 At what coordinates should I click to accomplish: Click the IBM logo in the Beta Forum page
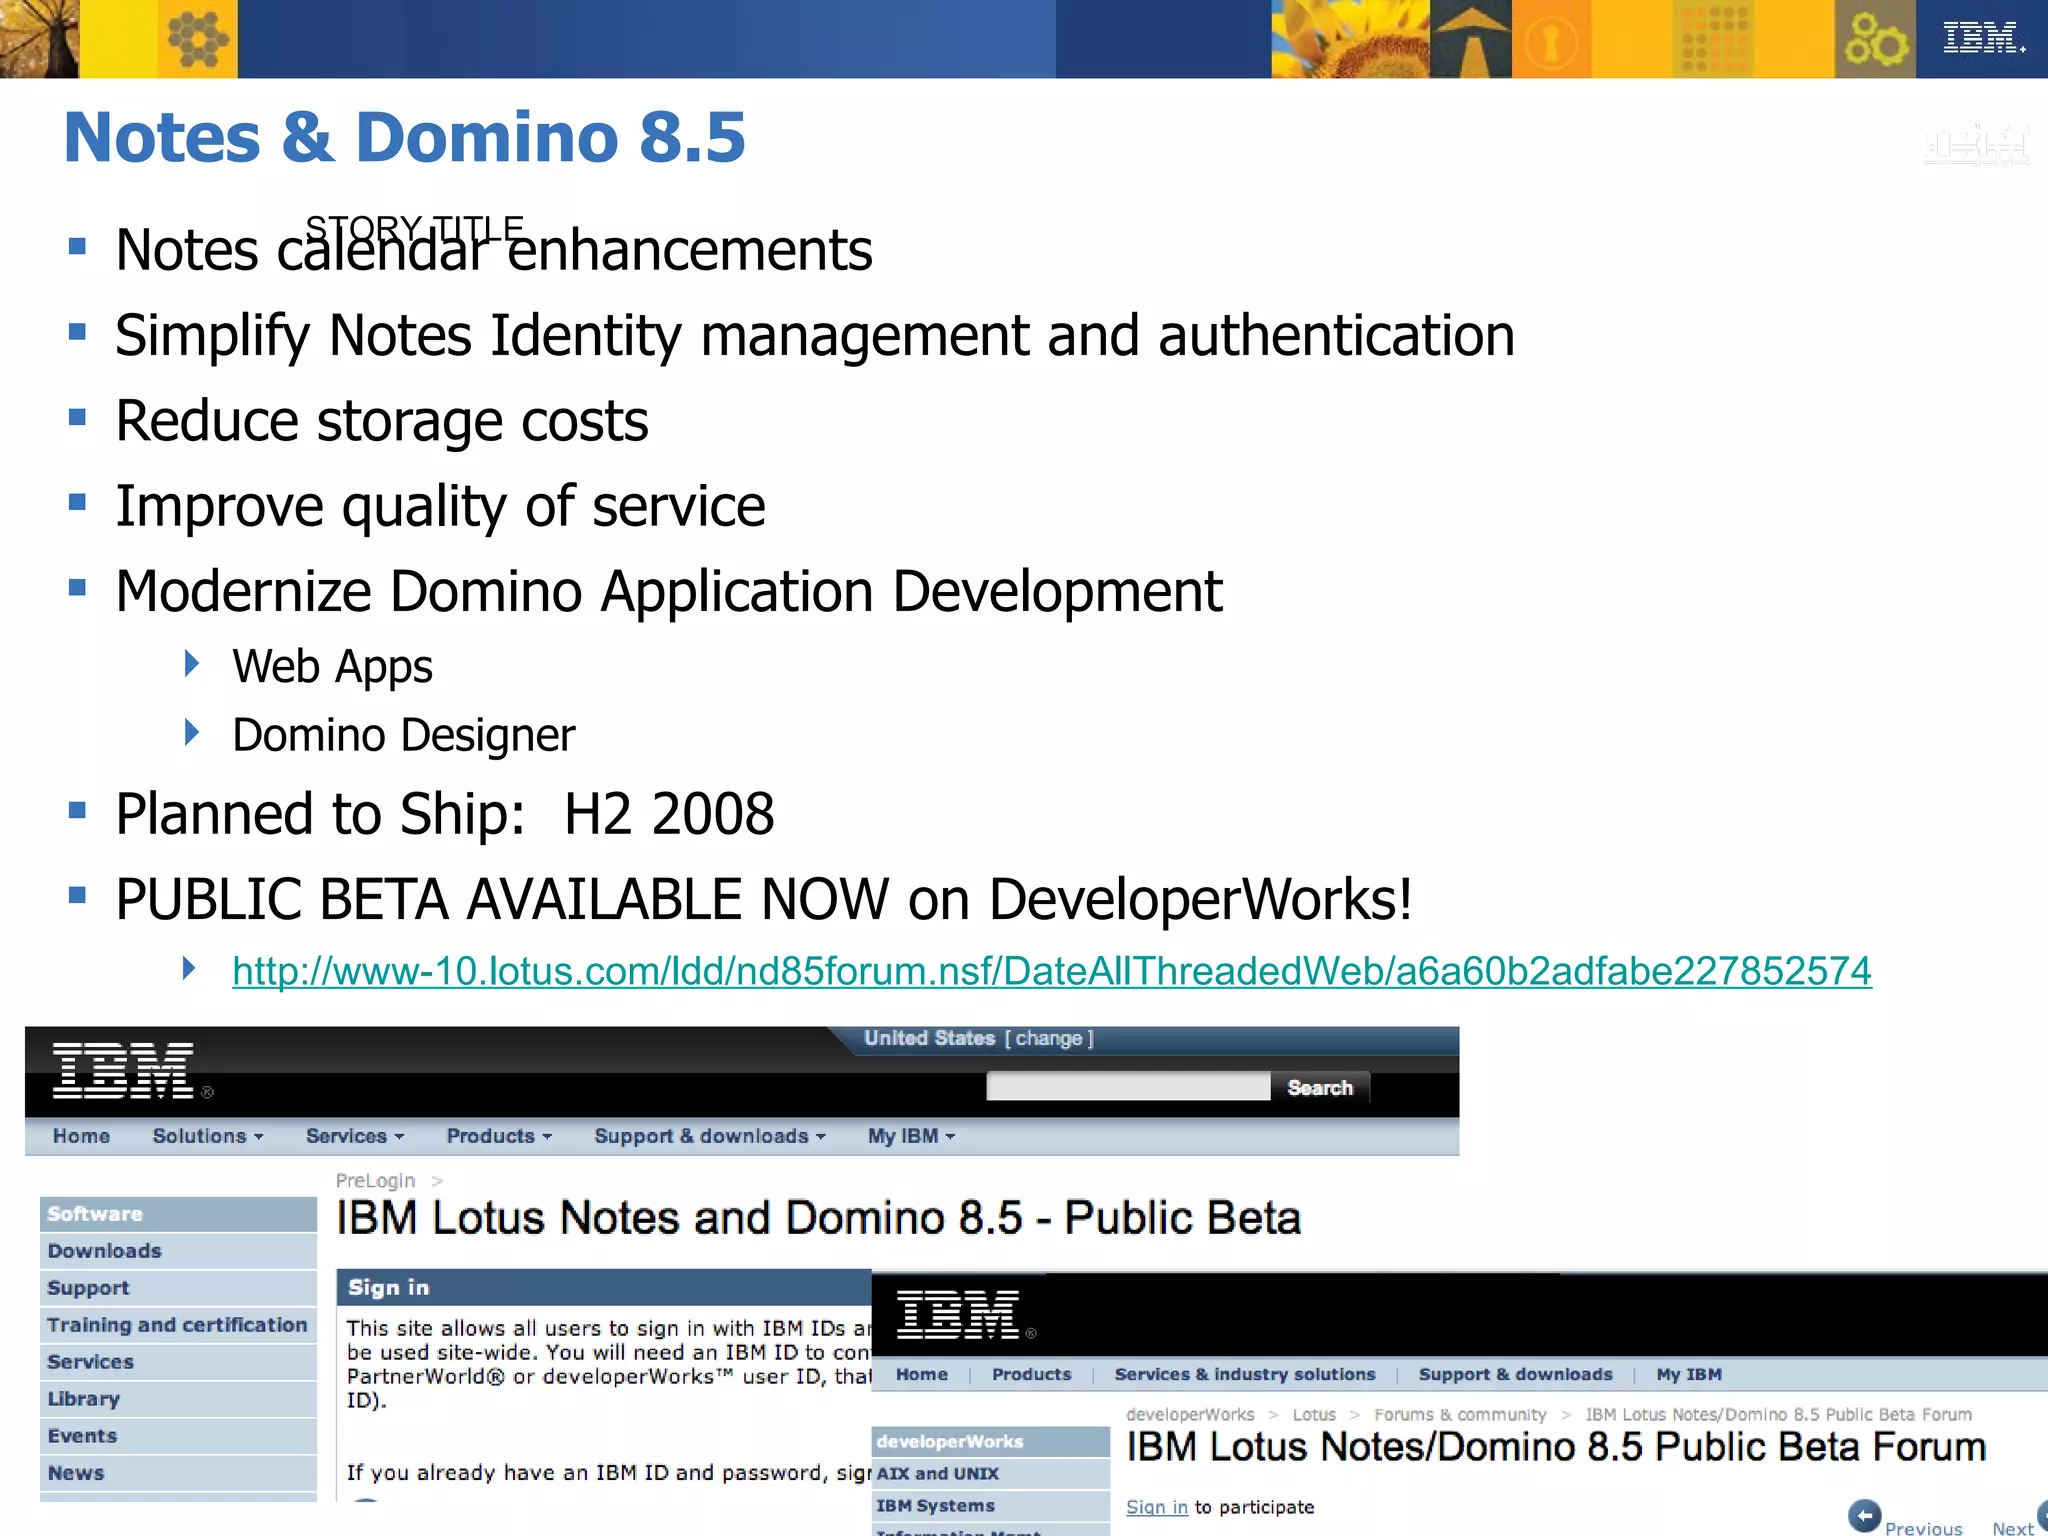pos(959,1314)
